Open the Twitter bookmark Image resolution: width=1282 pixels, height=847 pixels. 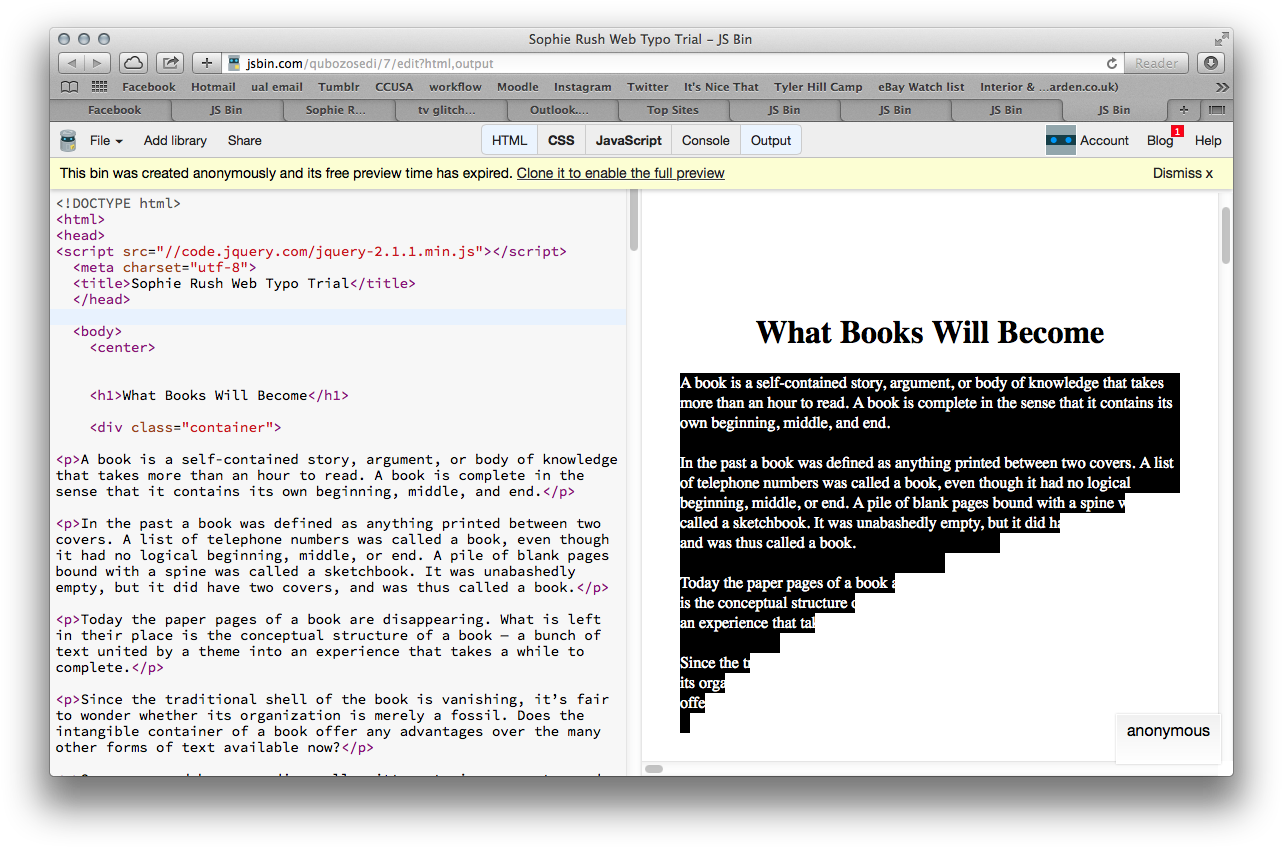click(648, 87)
